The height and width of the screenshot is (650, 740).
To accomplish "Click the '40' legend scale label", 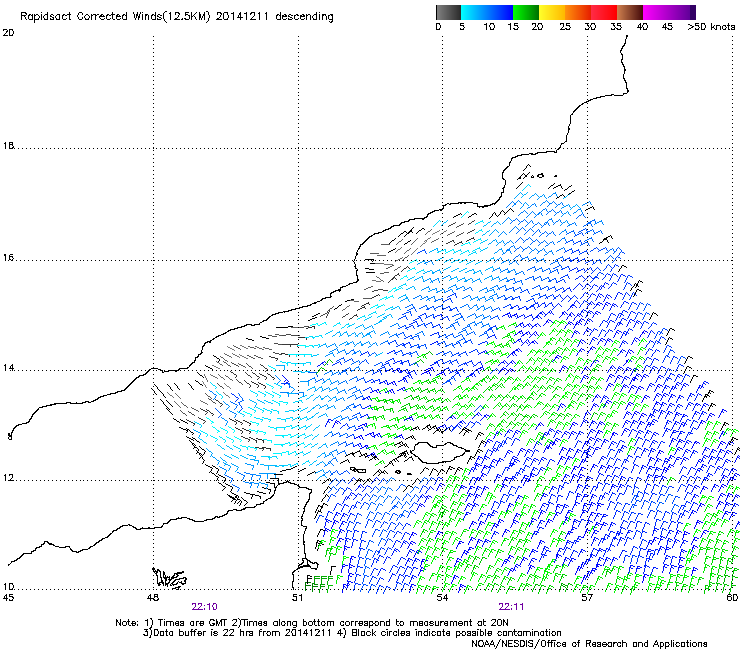I will coord(642,26).
